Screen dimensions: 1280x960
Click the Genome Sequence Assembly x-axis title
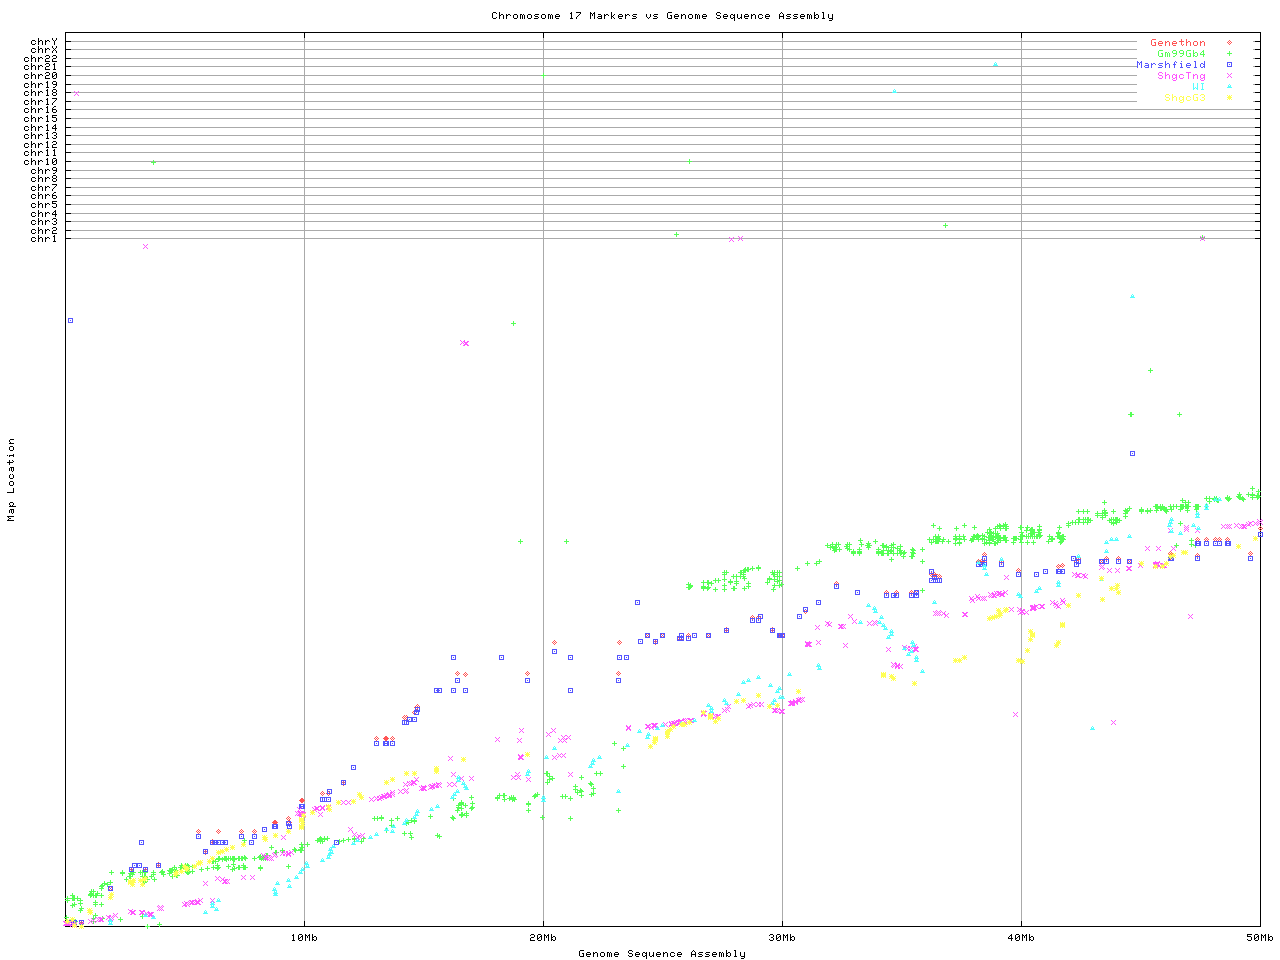coord(662,953)
